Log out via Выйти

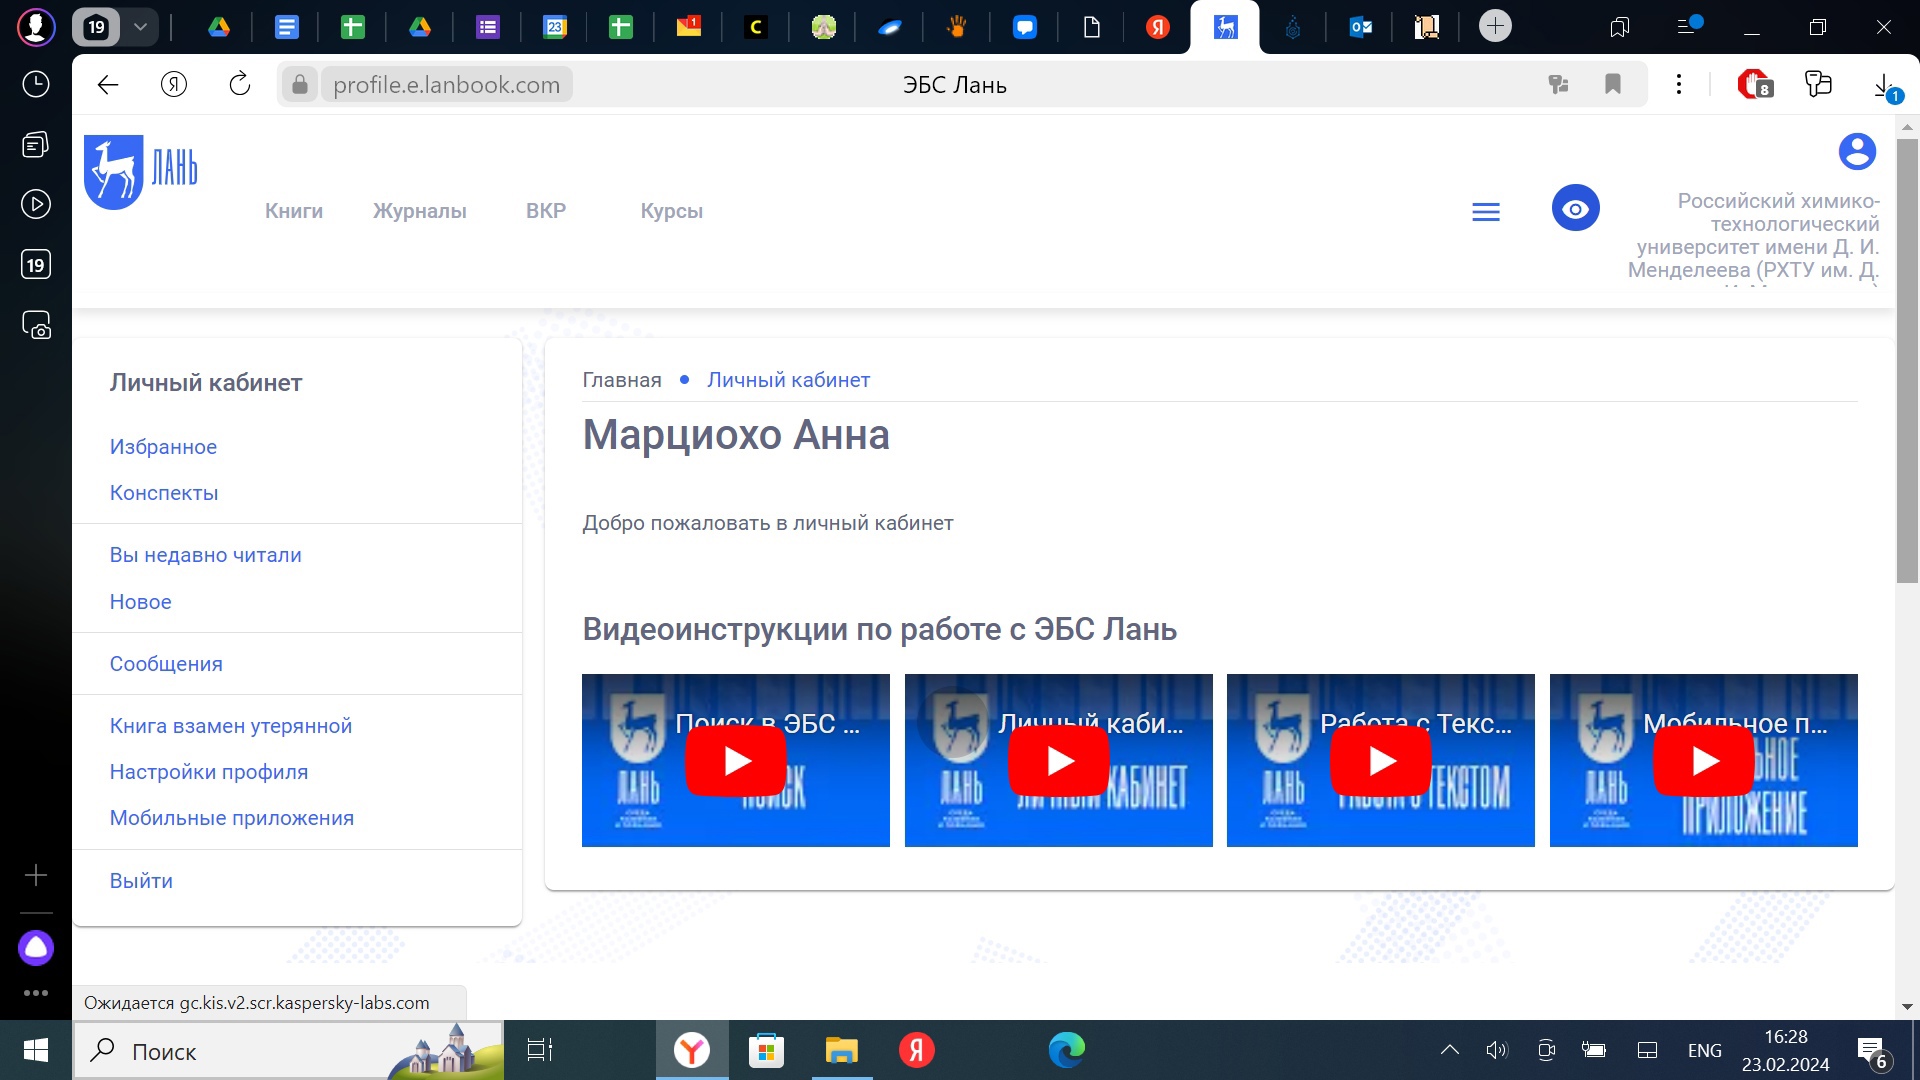141,881
